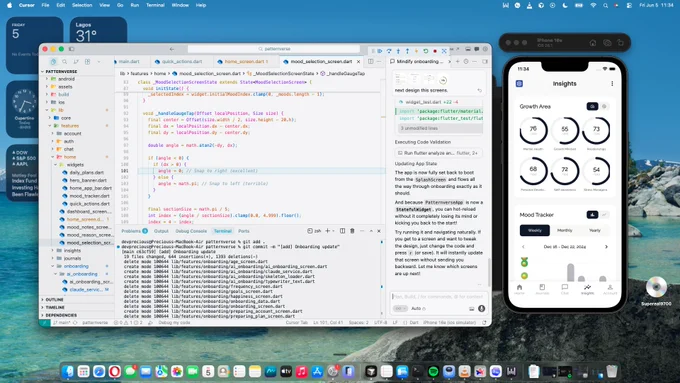Open the Debug Console panel tab
This screenshot has height=383, width=680.
click(x=191, y=231)
